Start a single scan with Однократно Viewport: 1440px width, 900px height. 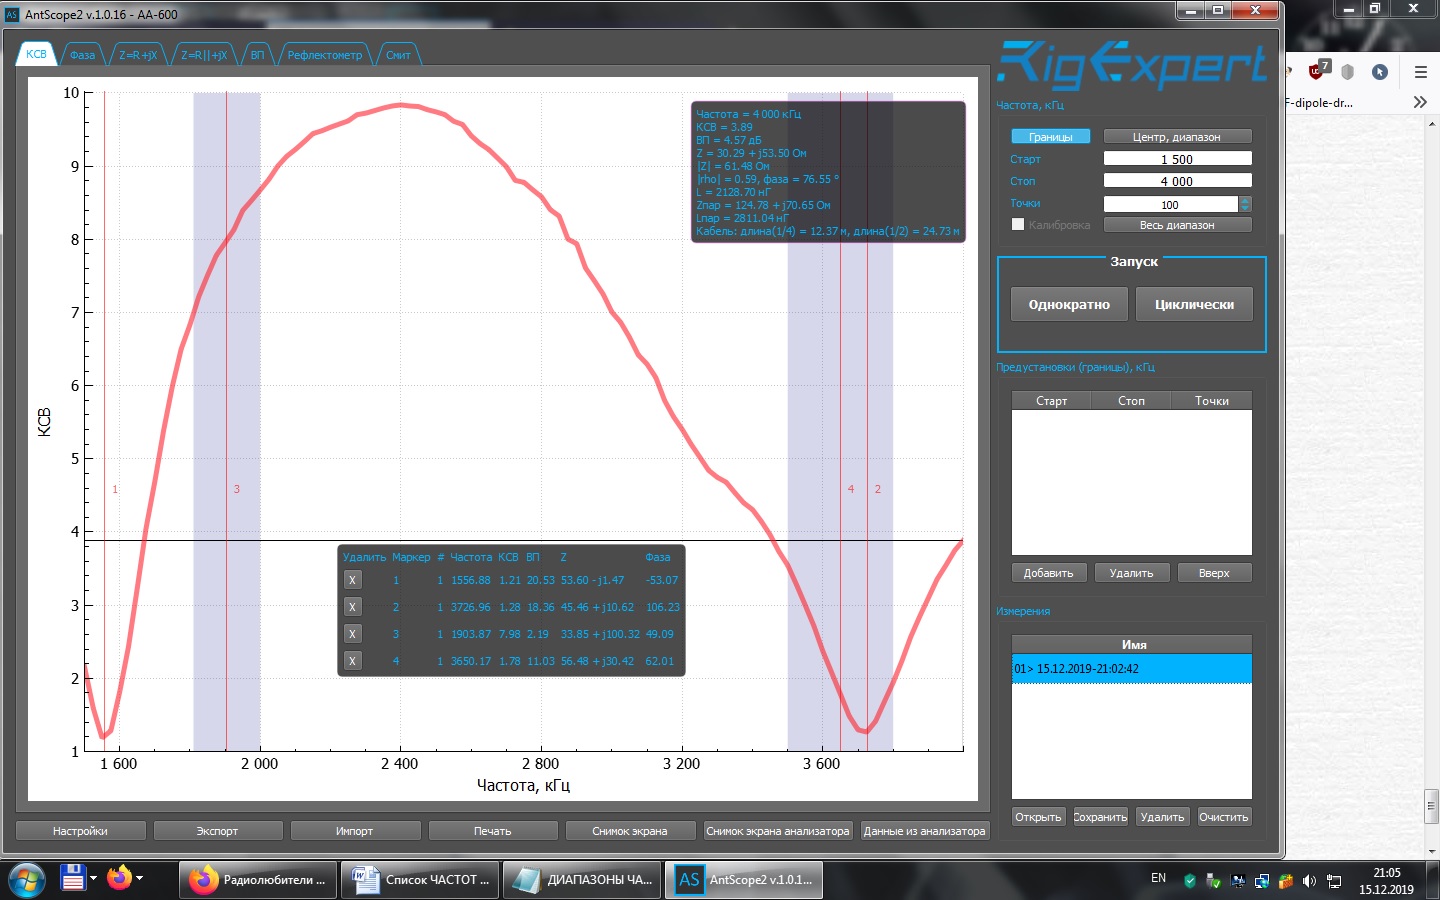pyautogui.click(x=1068, y=304)
